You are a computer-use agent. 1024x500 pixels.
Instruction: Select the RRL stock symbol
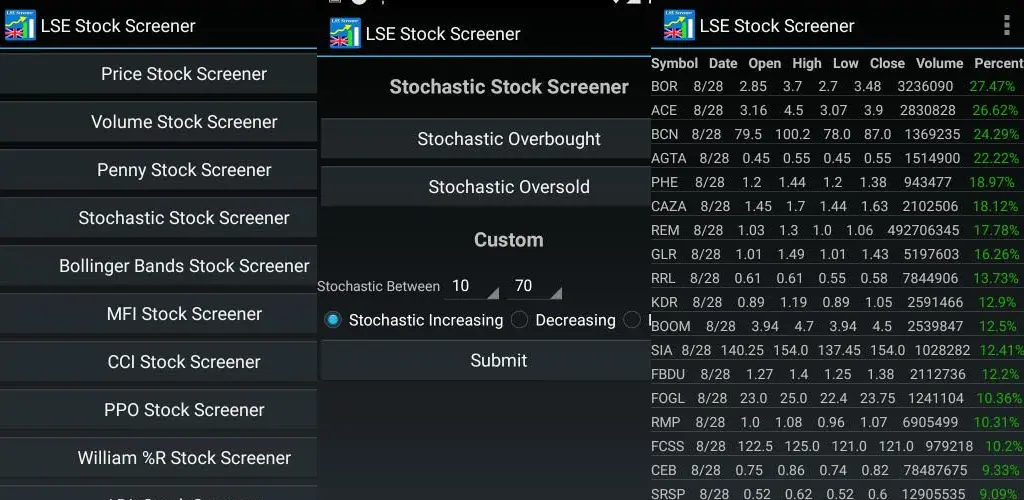click(663, 278)
